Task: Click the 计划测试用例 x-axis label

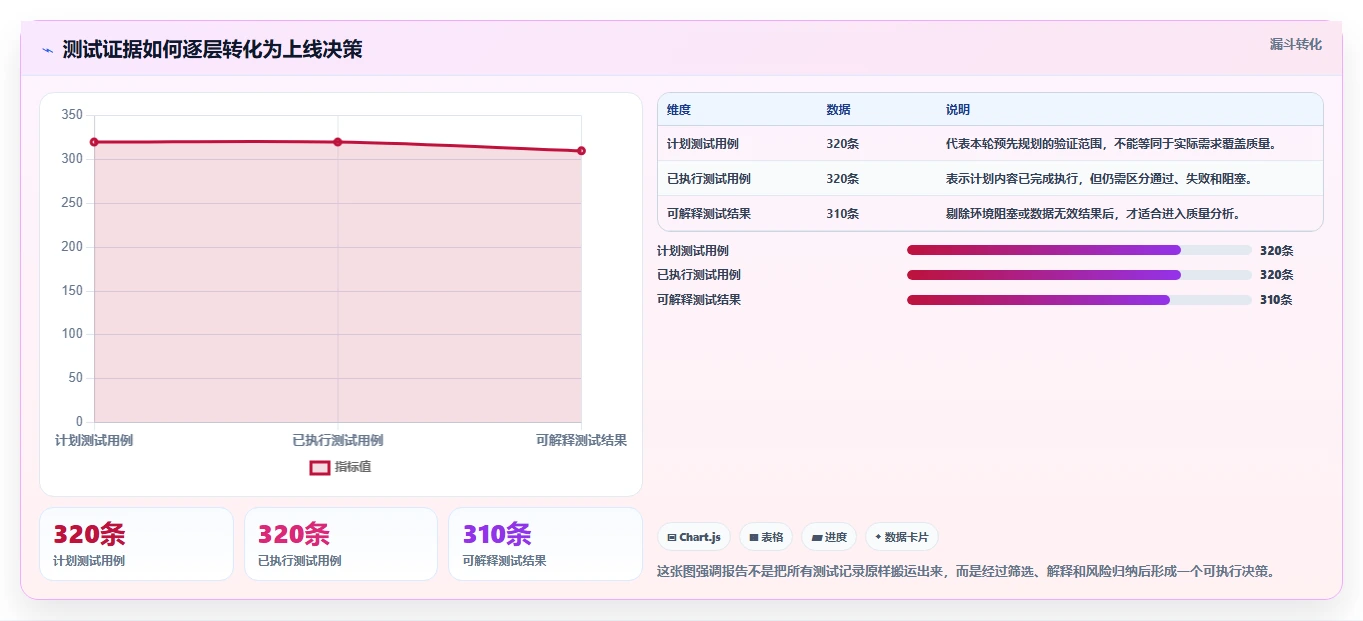Action: 94,440
